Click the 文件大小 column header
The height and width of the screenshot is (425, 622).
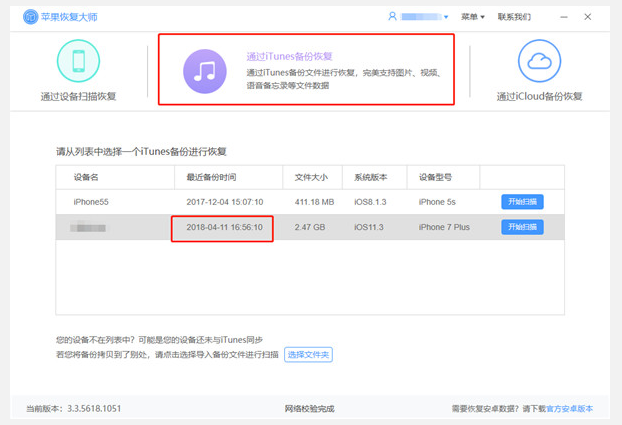coord(311,177)
